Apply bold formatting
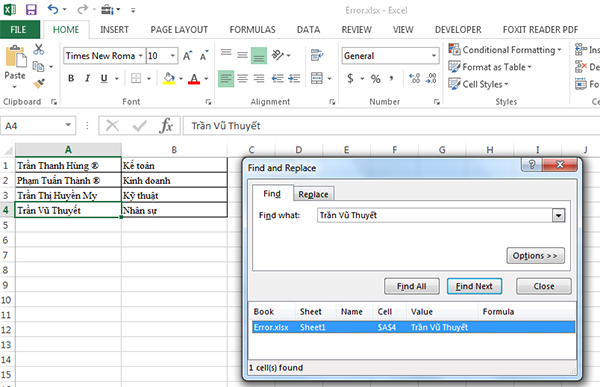The width and height of the screenshot is (600, 387). (x=71, y=78)
